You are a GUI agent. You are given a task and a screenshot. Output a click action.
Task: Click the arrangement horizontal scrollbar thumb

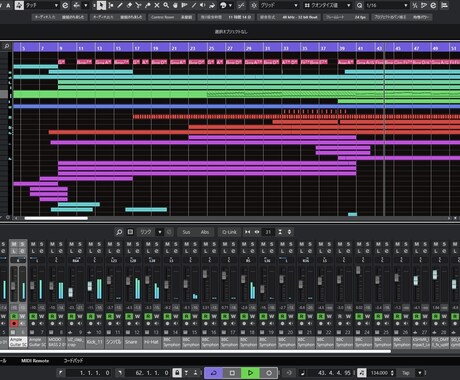point(56,218)
